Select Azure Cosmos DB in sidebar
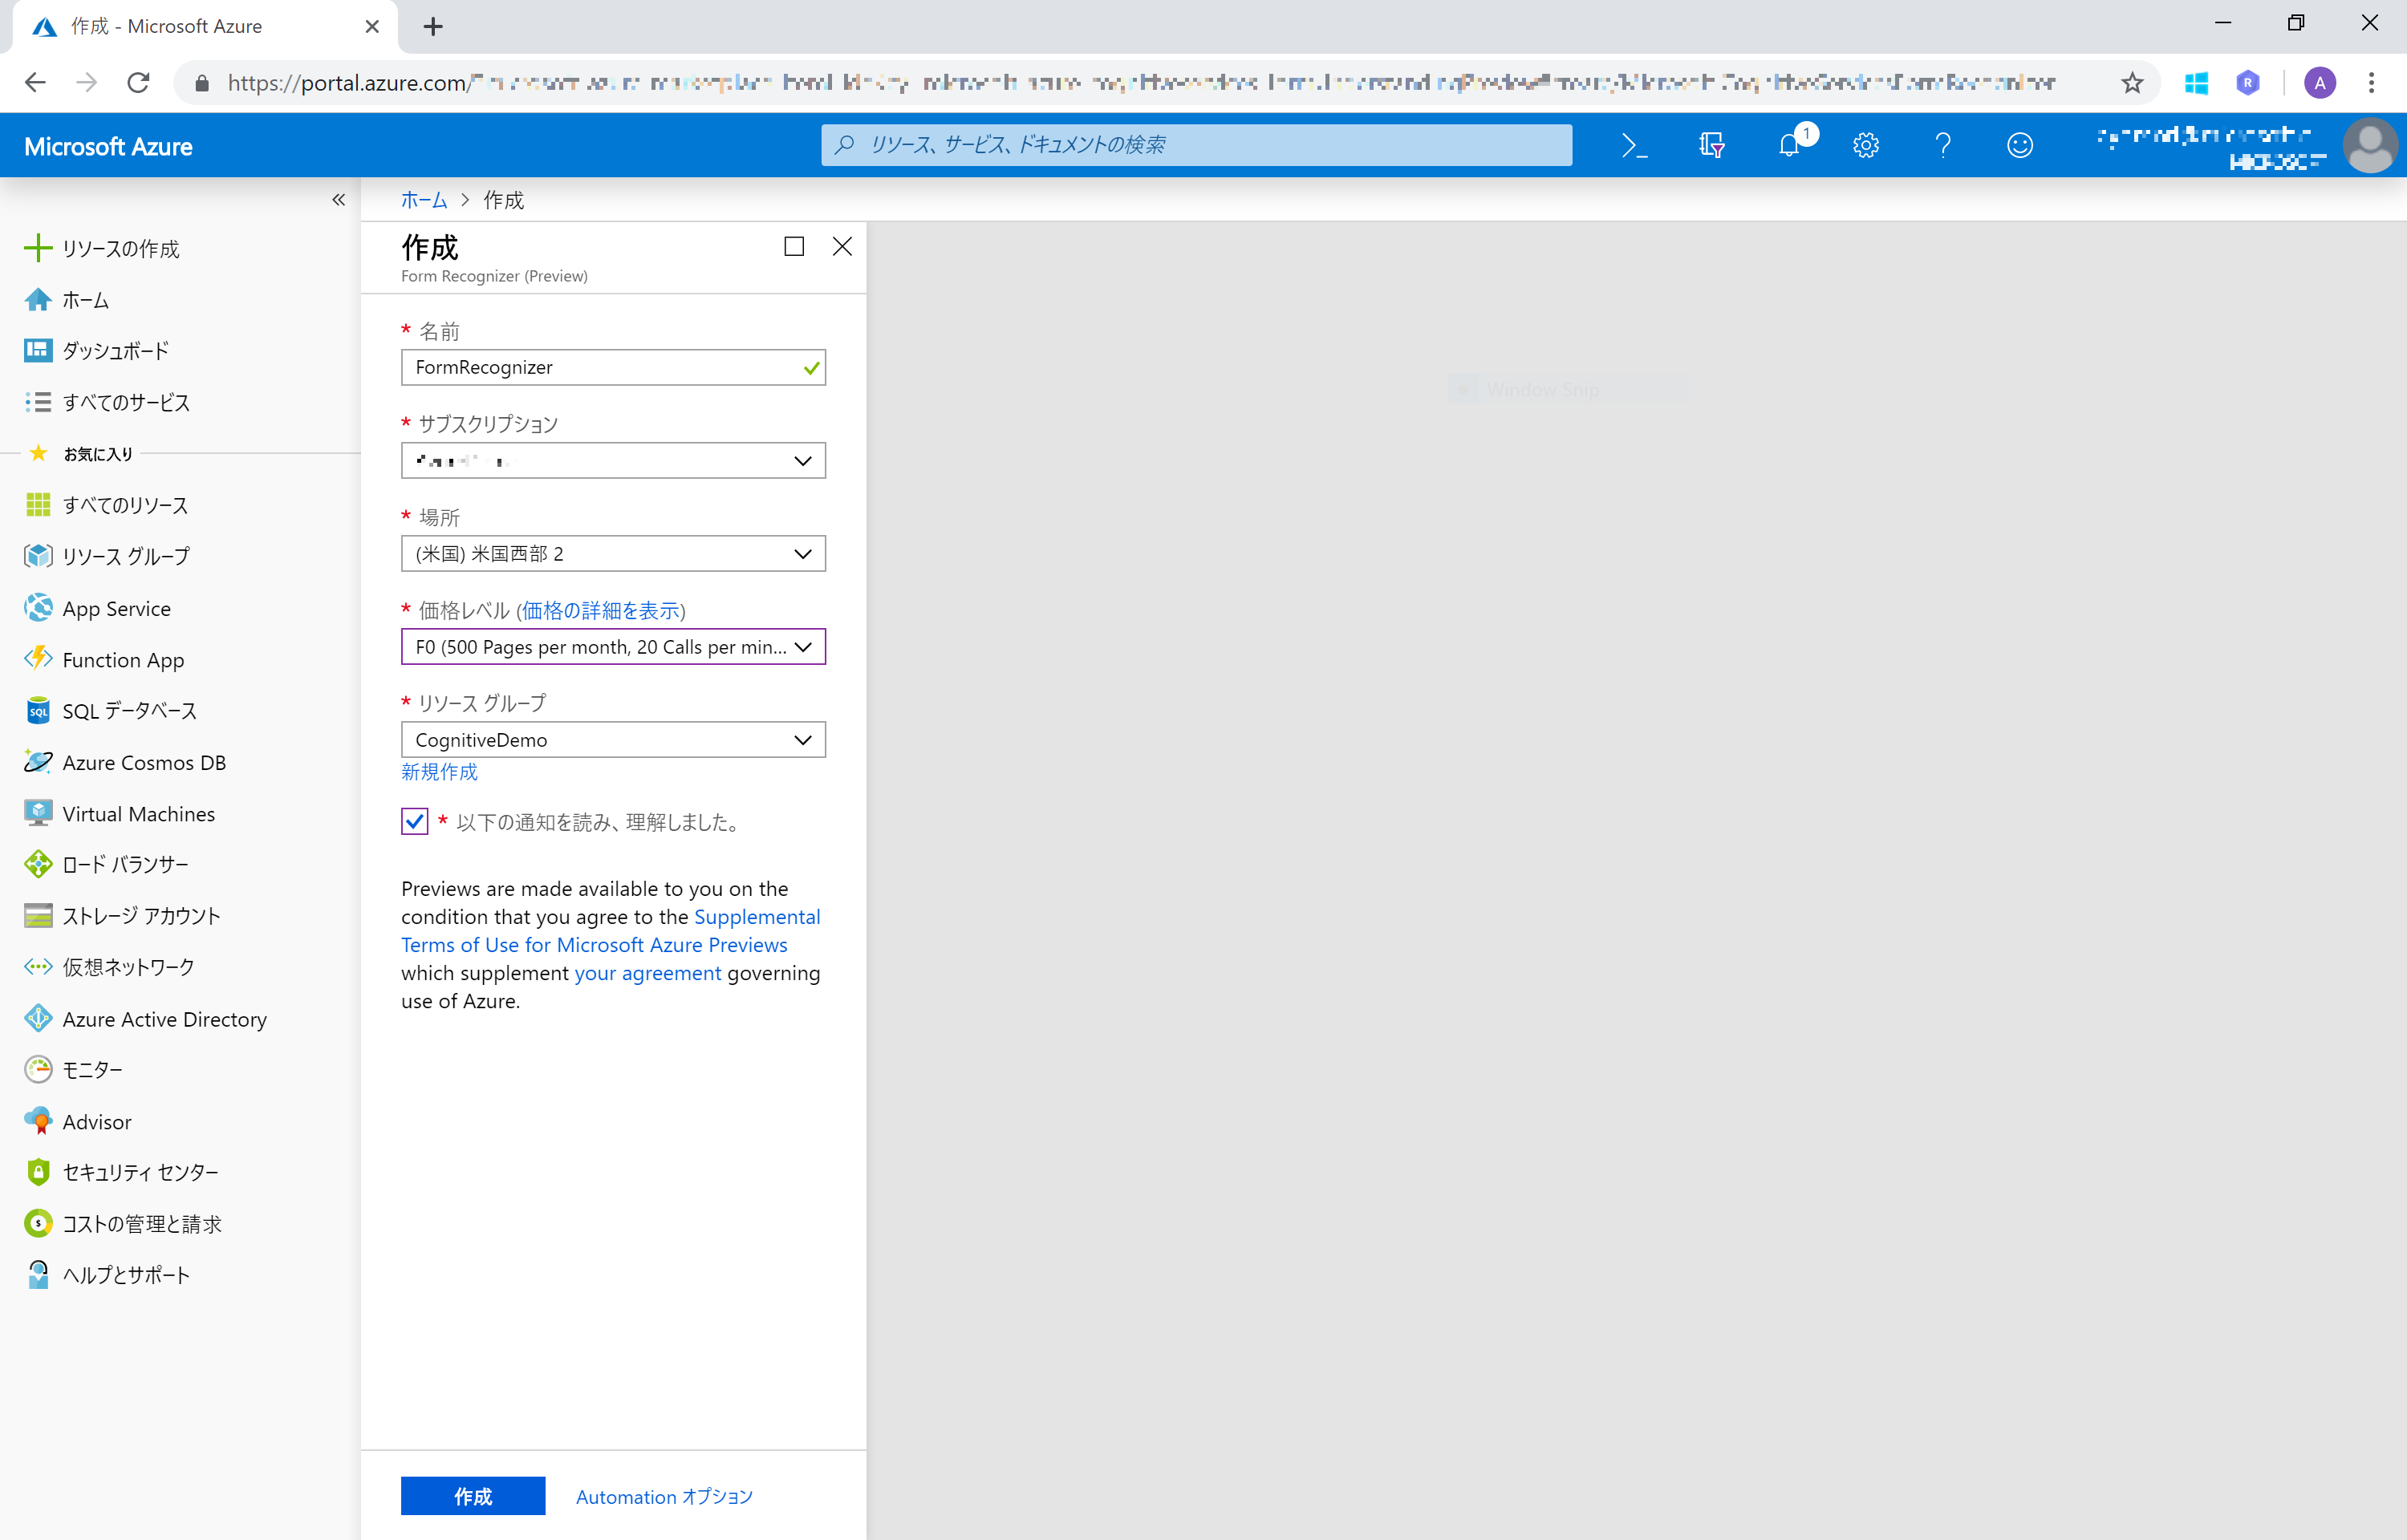 (x=144, y=761)
